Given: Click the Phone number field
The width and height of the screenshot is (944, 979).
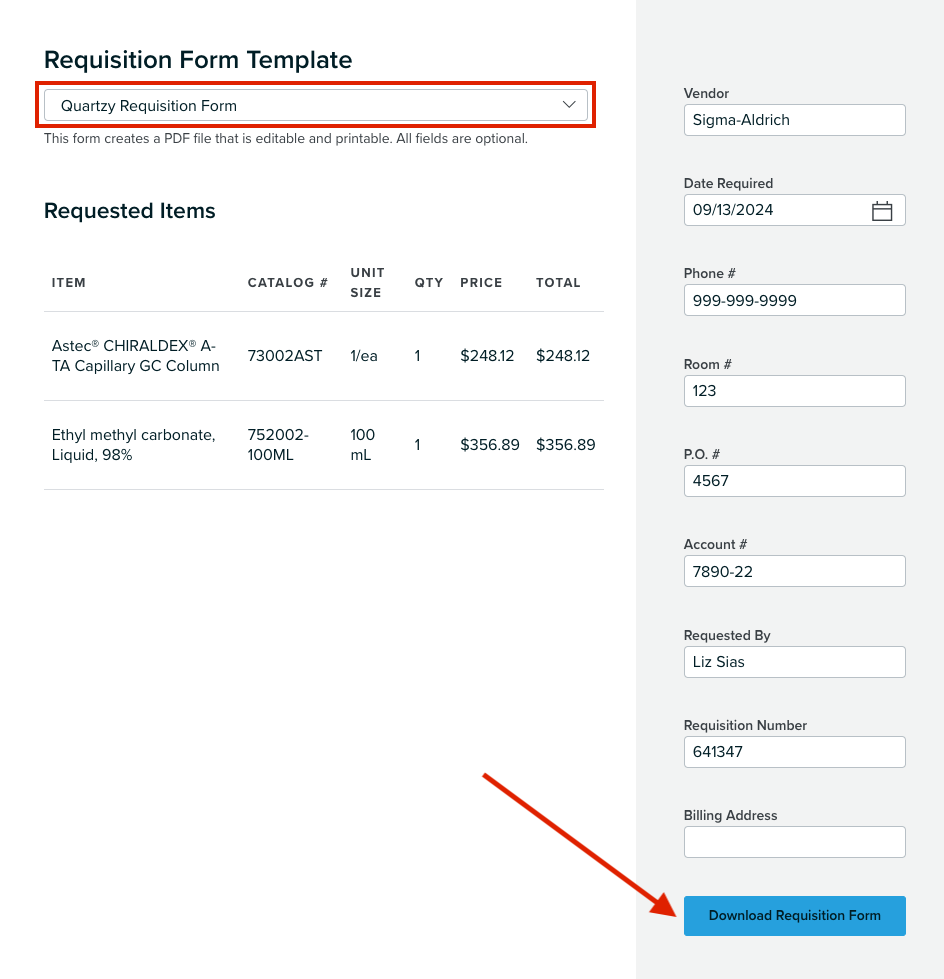Looking at the screenshot, I should pyautogui.click(x=794, y=300).
